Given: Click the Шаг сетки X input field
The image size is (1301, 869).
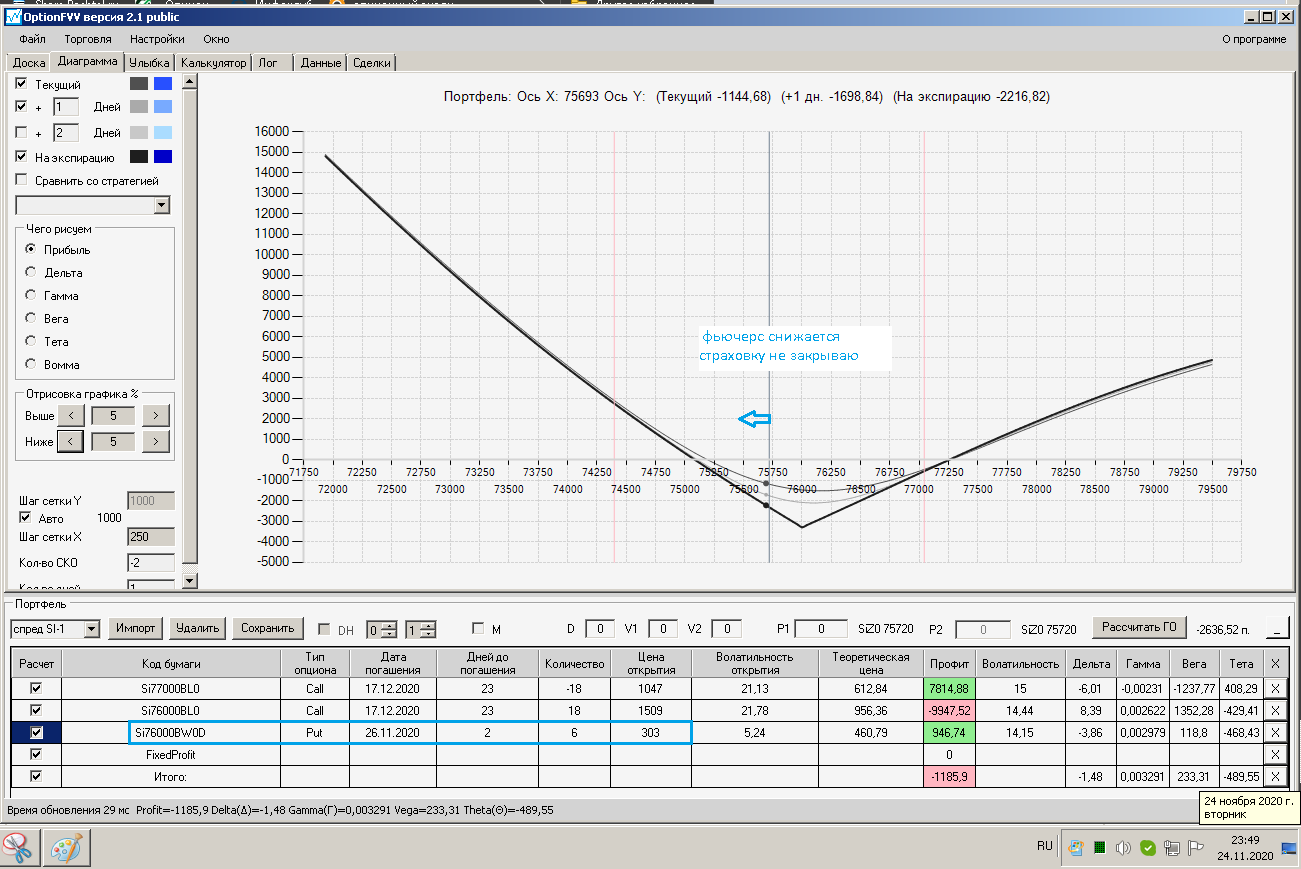Looking at the screenshot, I should tap(151, 537).
